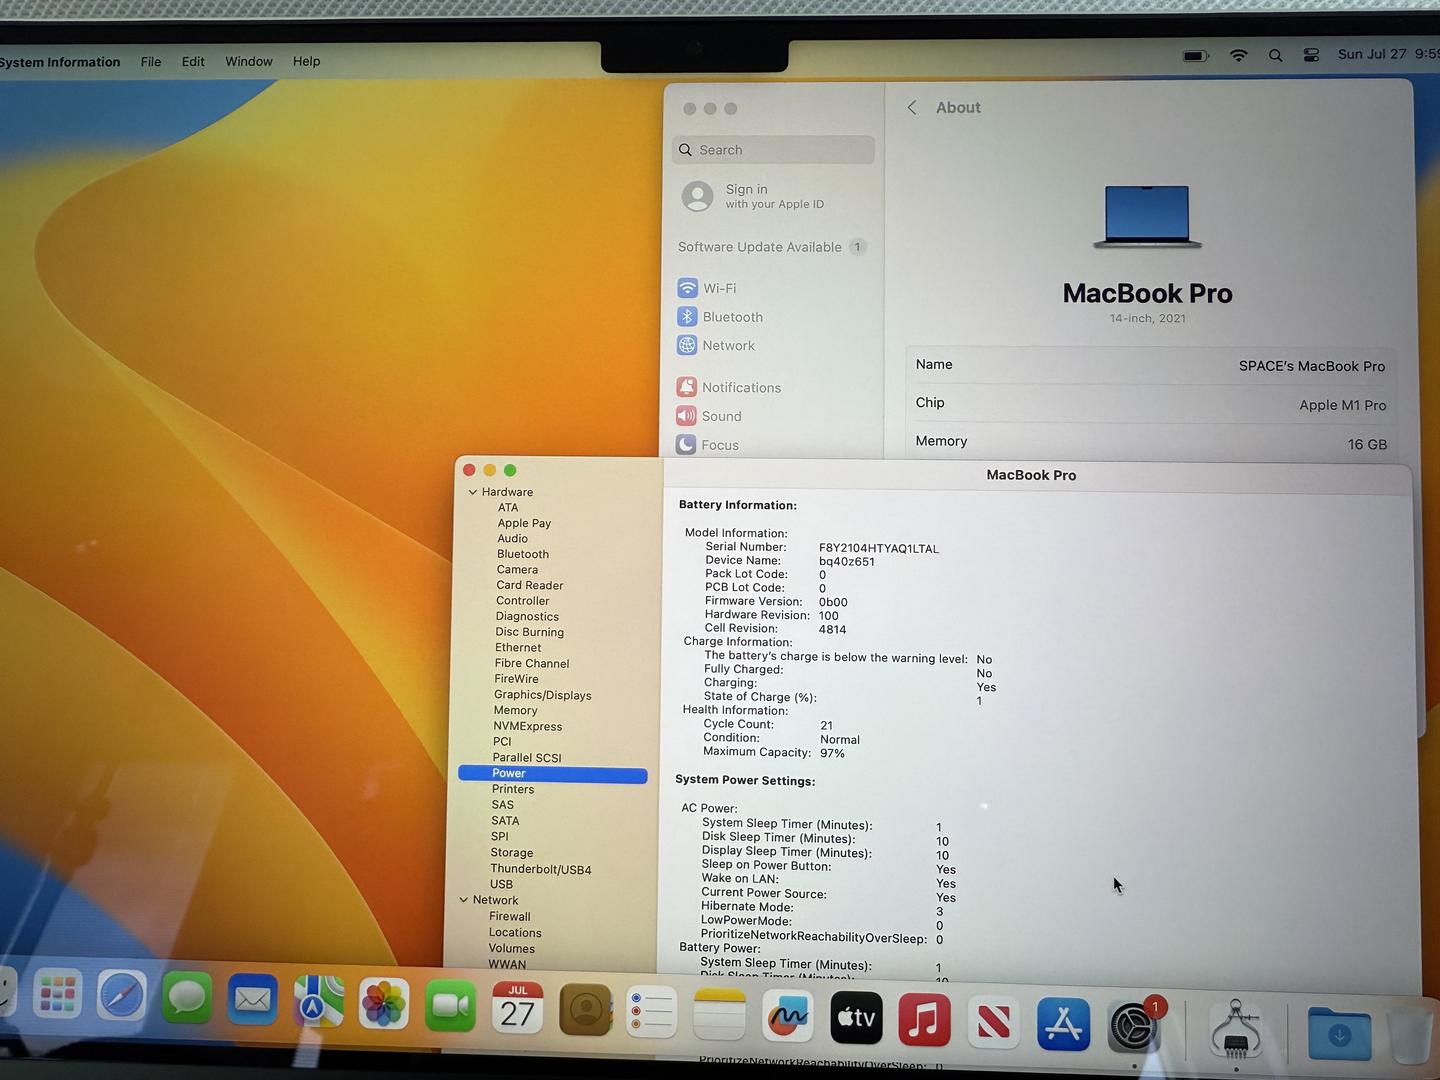Select Storage in hardware list
Image resolution: width=1440 pixels, height=1080 pixels.
pos(511,853)
